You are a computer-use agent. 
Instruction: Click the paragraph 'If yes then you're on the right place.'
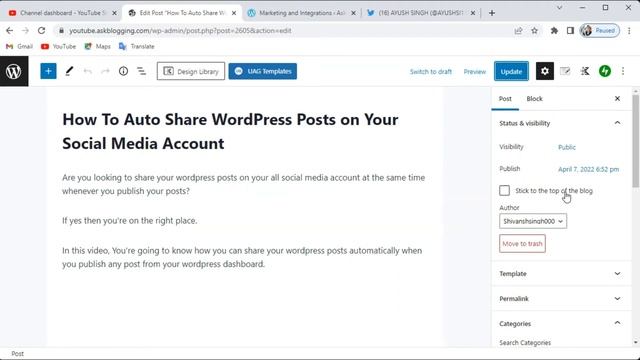point(129,221)
